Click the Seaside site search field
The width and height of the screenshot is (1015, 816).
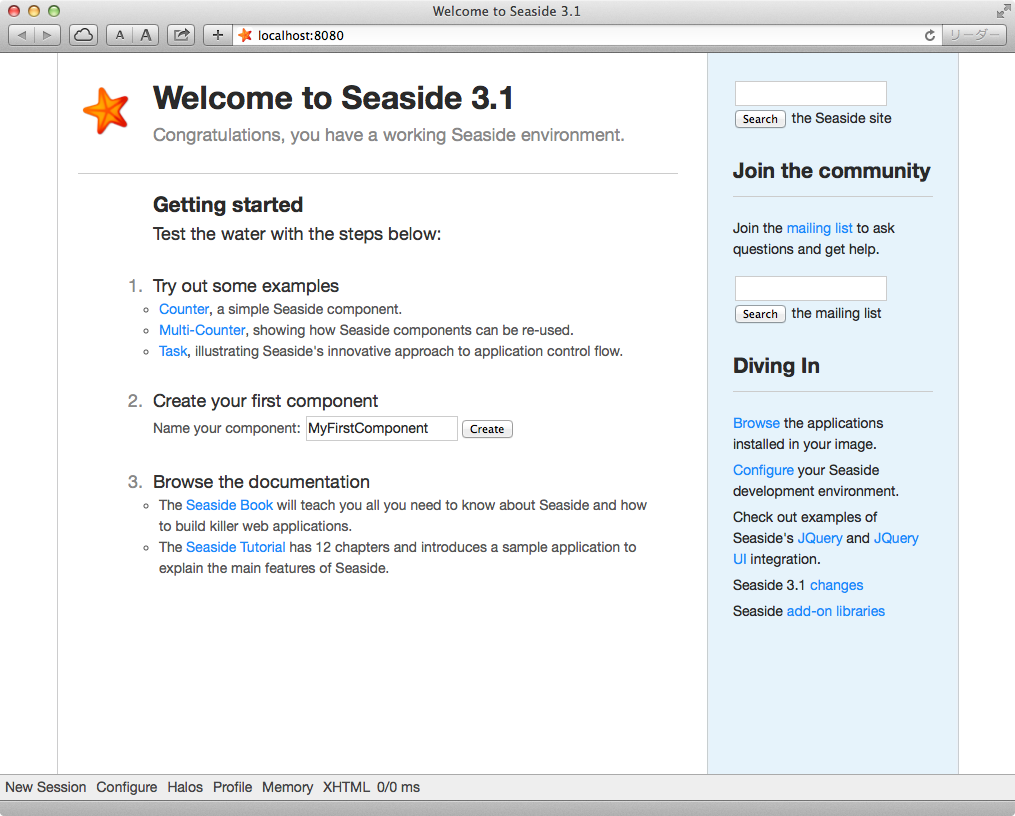click(810, 93)
